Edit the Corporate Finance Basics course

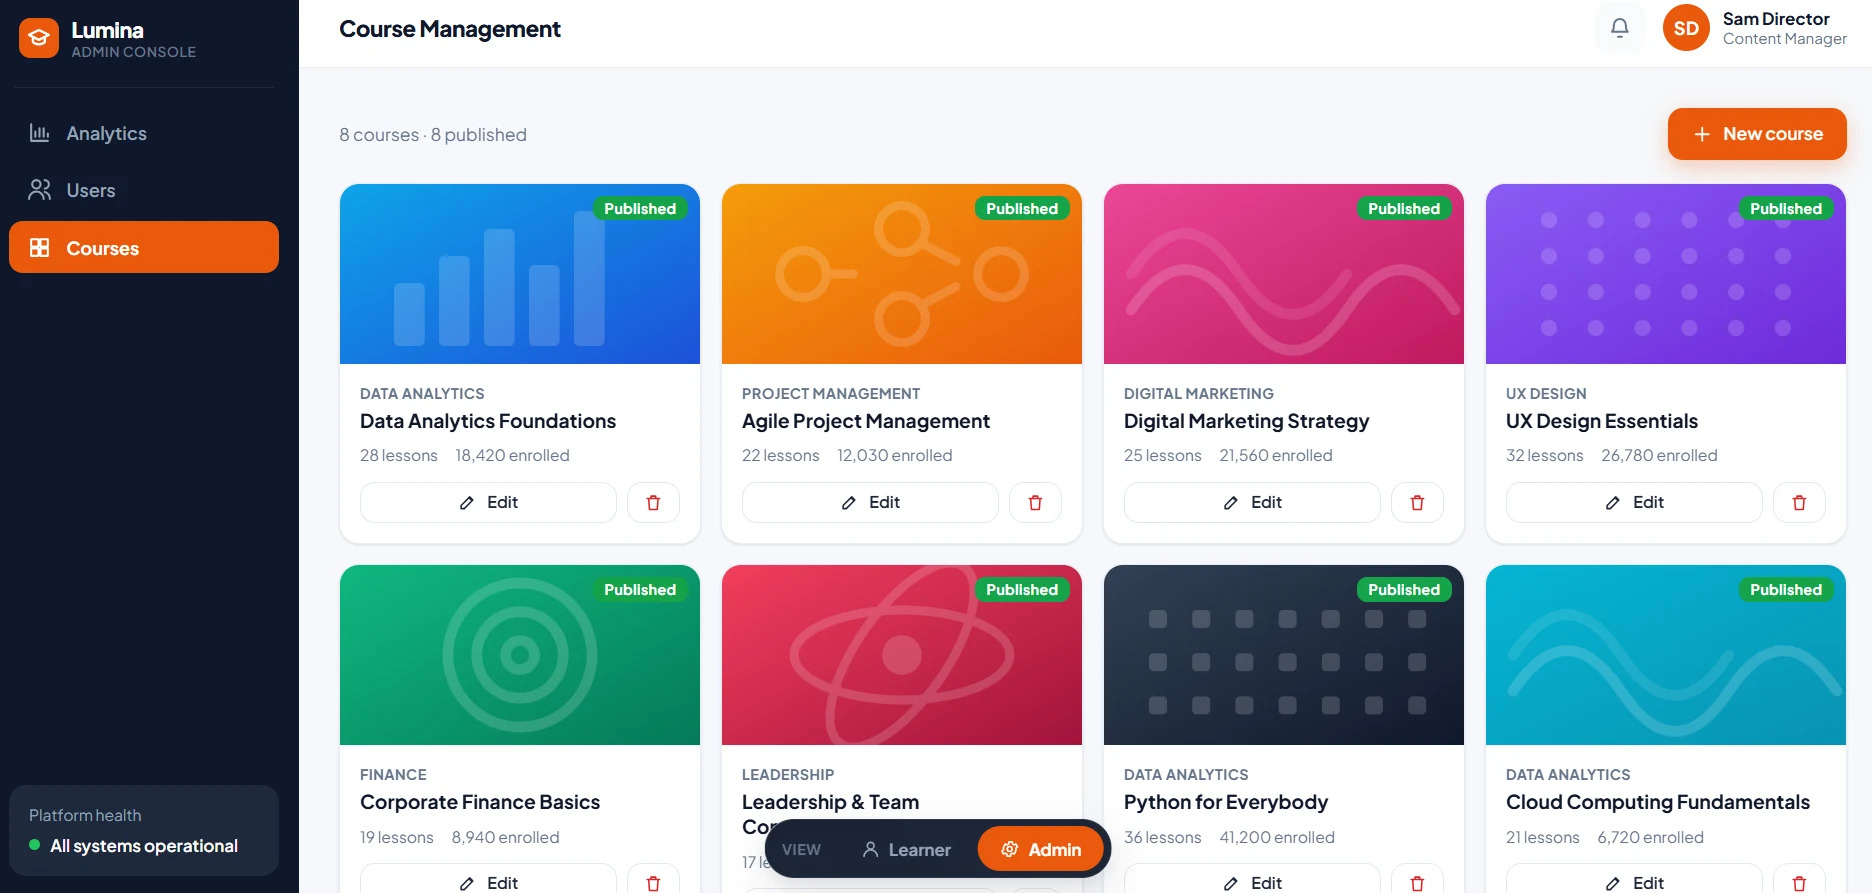(x=488, y=879)
